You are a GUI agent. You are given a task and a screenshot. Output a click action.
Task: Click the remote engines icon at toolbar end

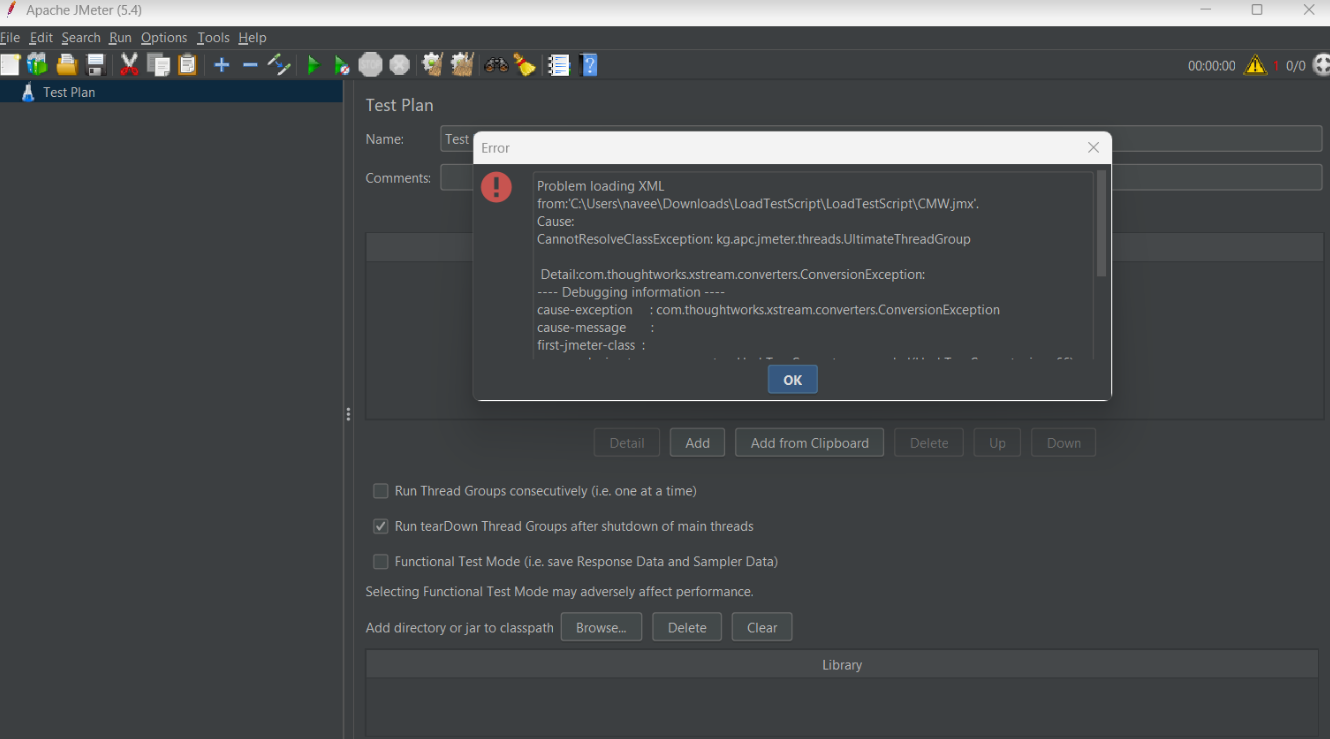coord(1320,66)
